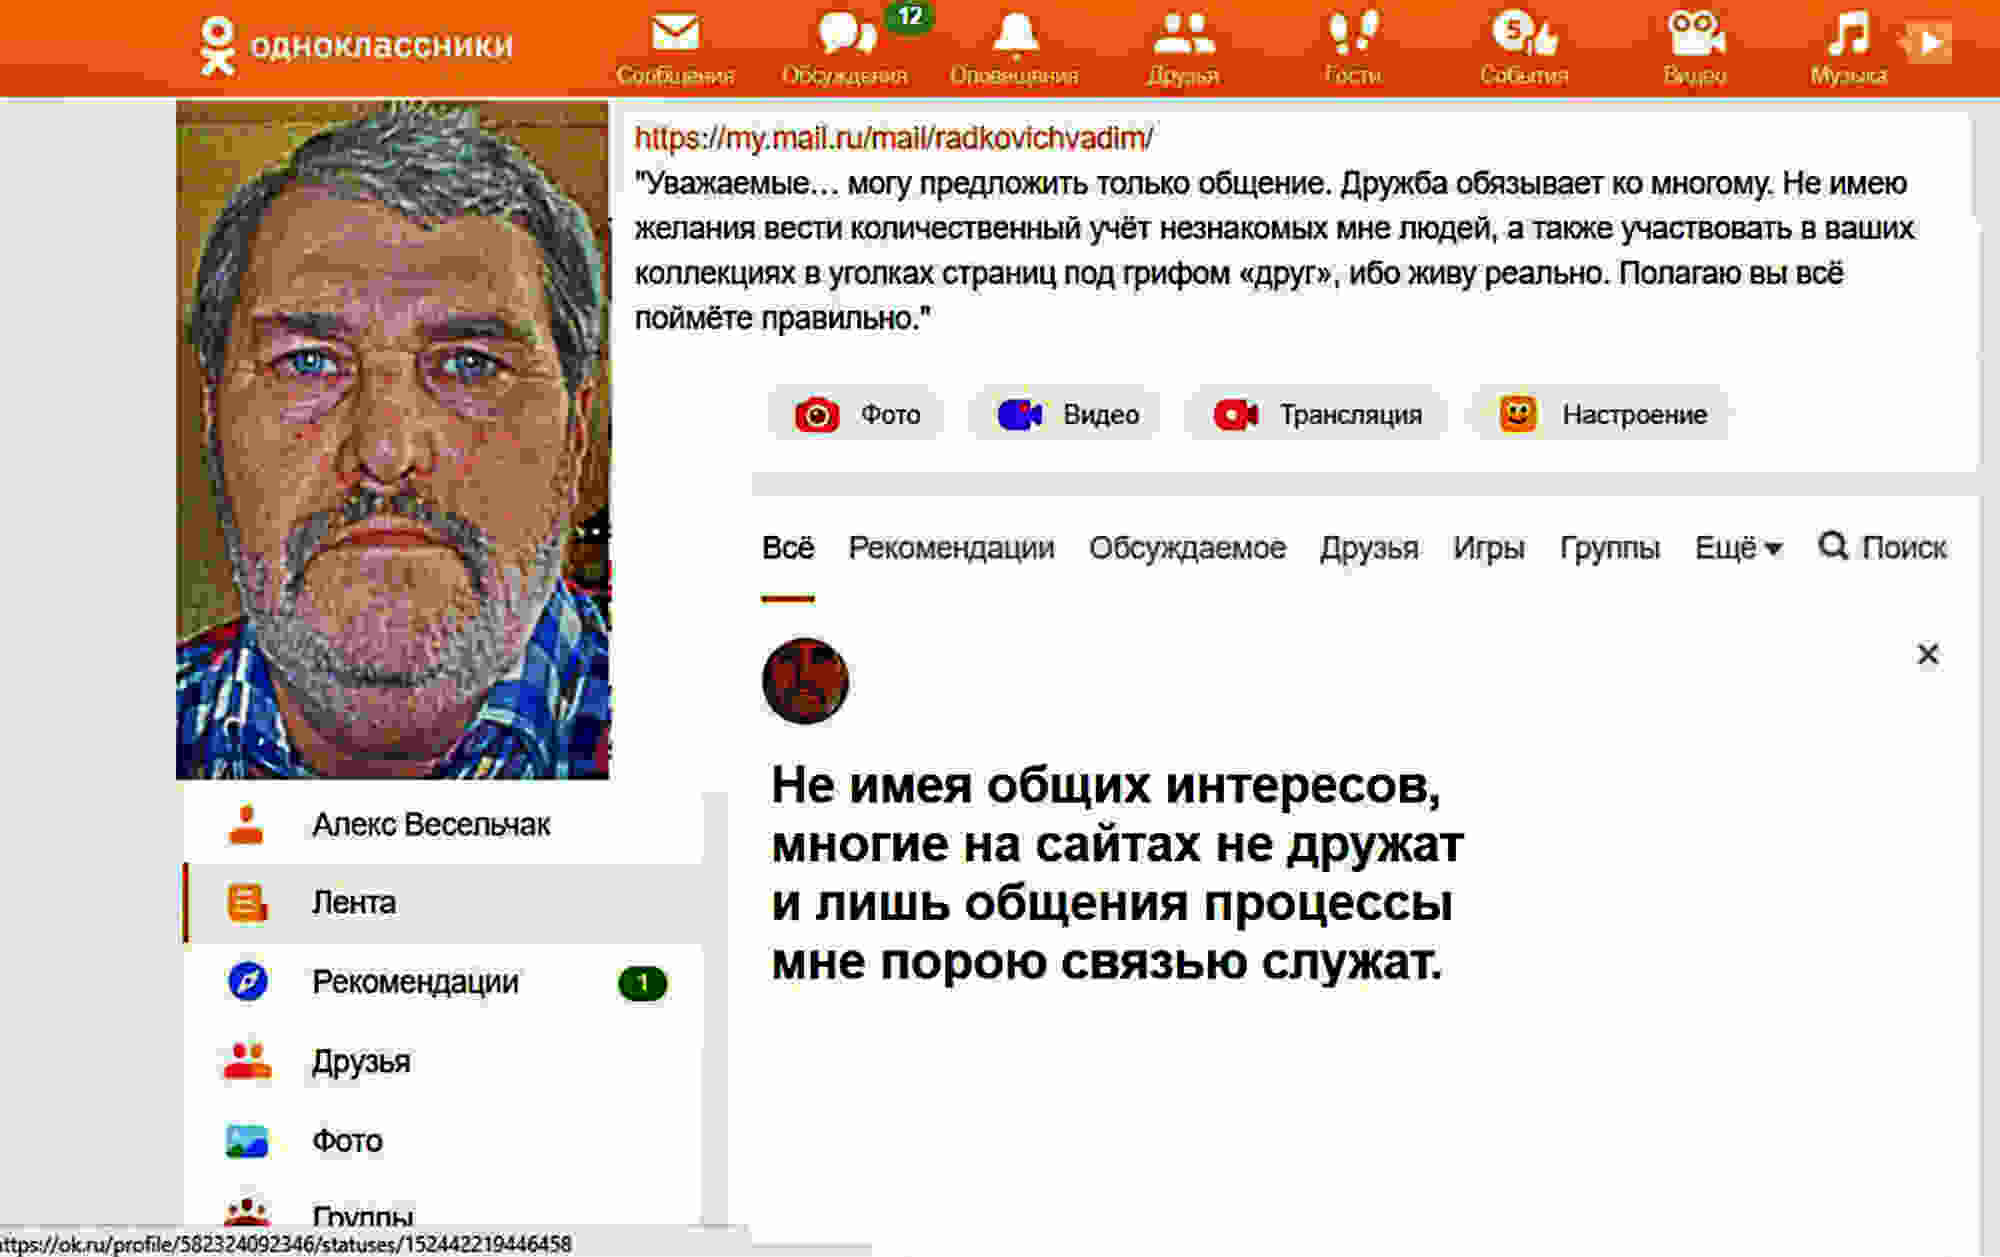Open Гости footprints icon
The height and width of the screenshot is (1257, 2000).
(x=1353, y=33)
